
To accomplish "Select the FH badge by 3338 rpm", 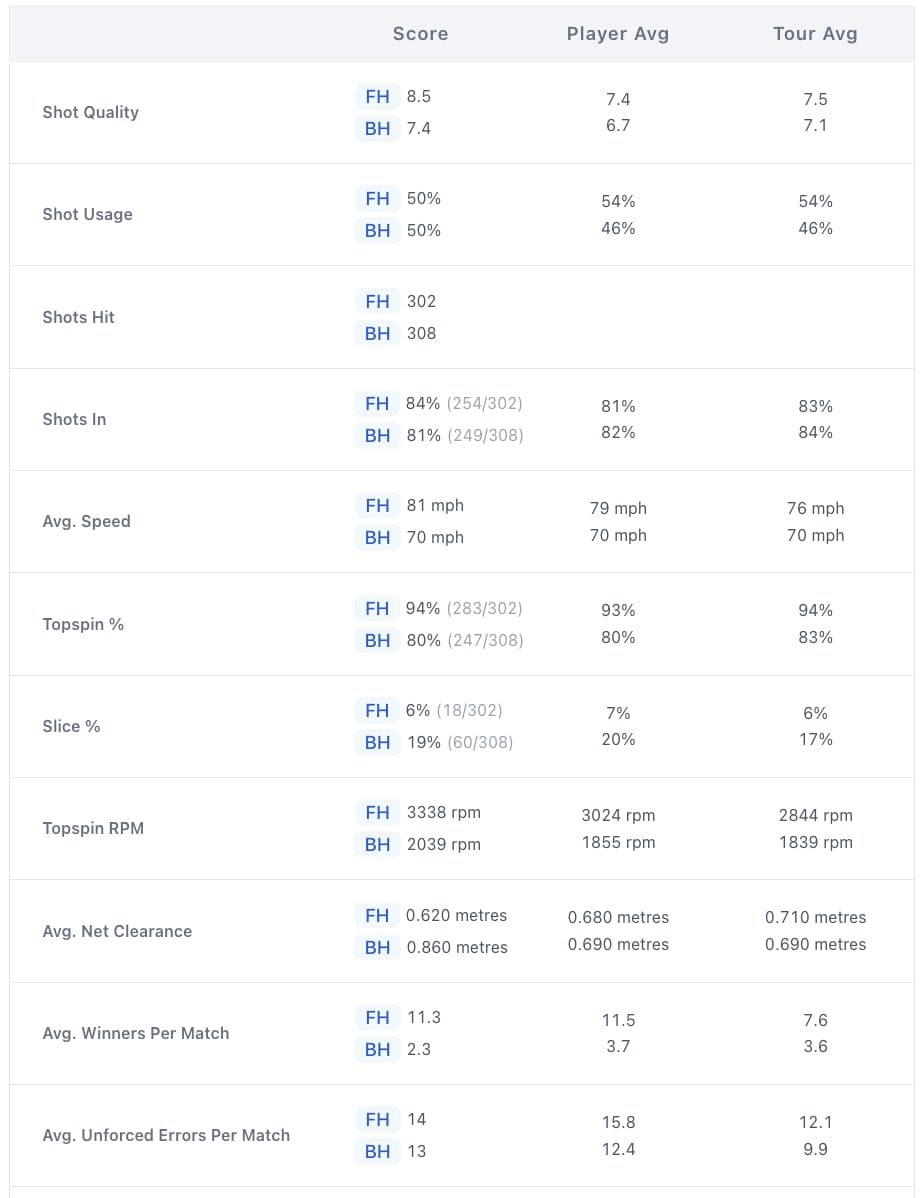I will [377, 813].
